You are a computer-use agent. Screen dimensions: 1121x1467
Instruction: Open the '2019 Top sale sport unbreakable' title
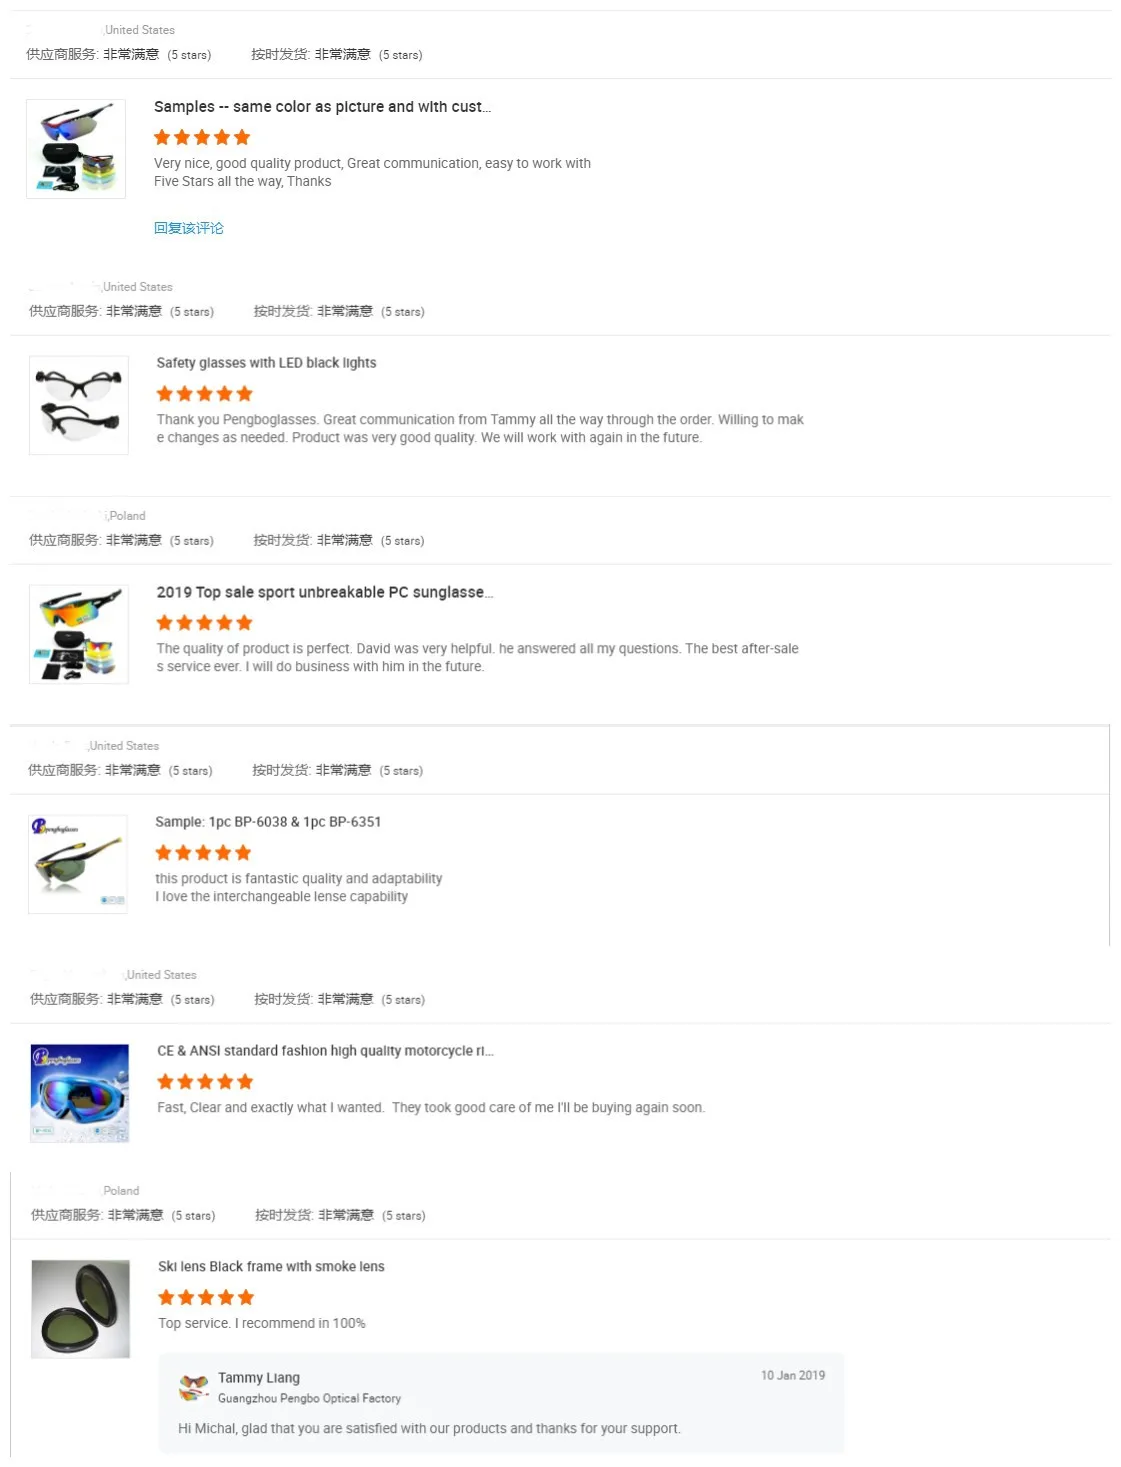click(325, 592)
